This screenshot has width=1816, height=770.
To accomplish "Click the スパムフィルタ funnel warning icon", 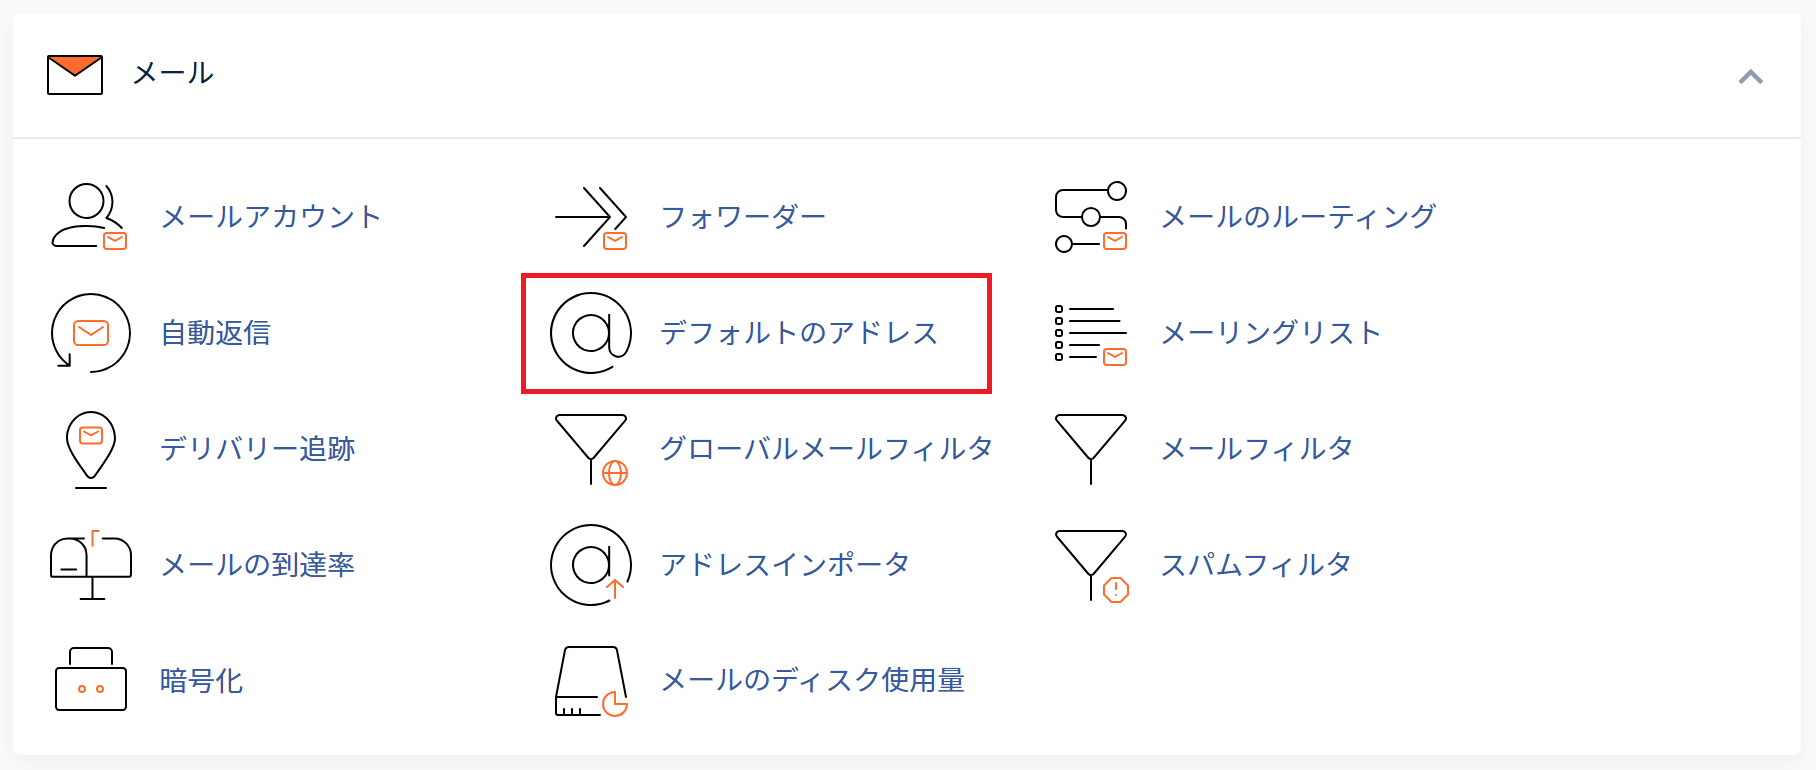I will pos(1092,565).
